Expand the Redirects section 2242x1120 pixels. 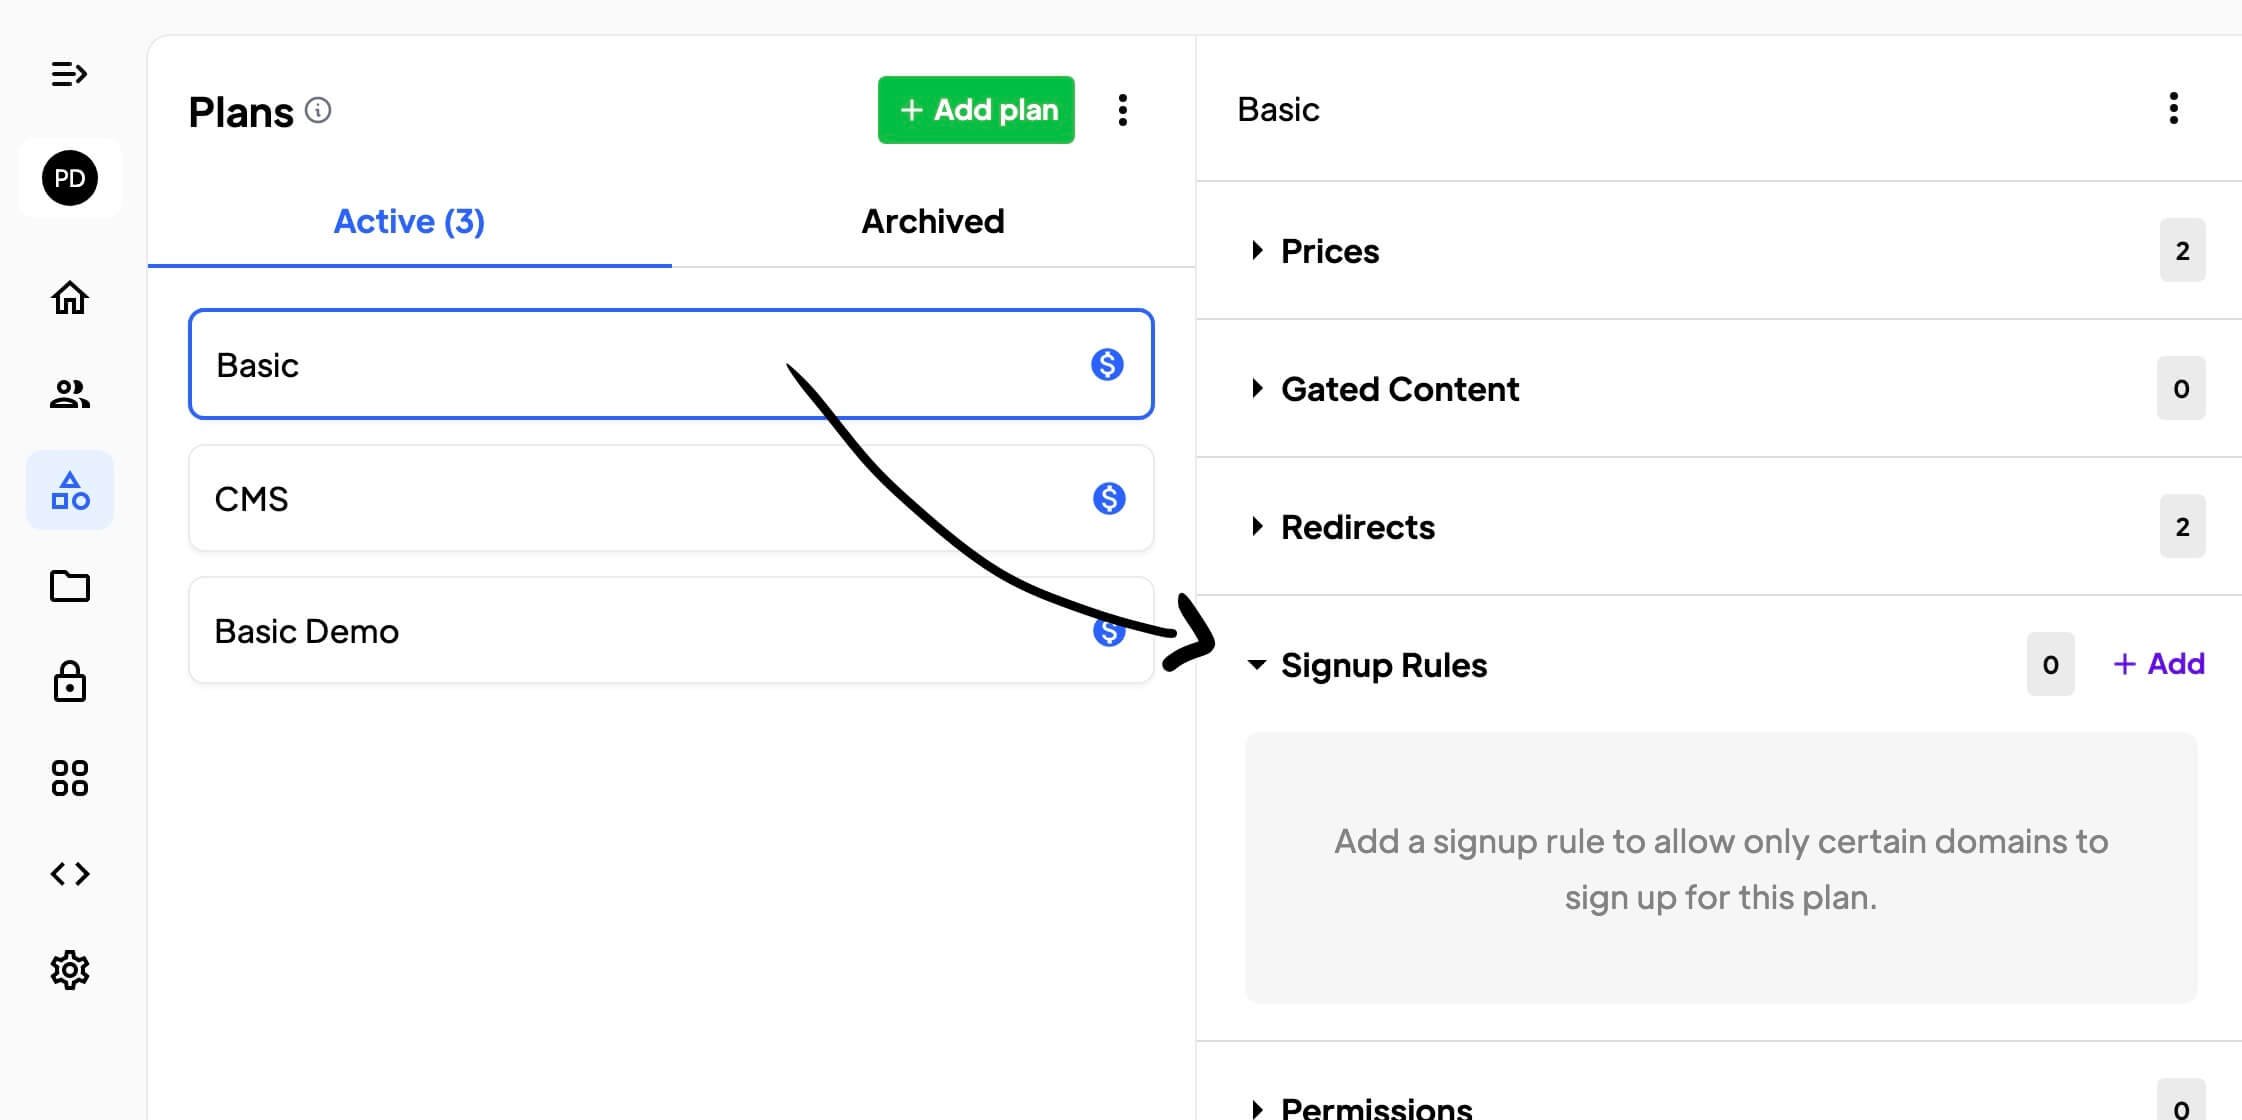click(x=1357, y=527)
